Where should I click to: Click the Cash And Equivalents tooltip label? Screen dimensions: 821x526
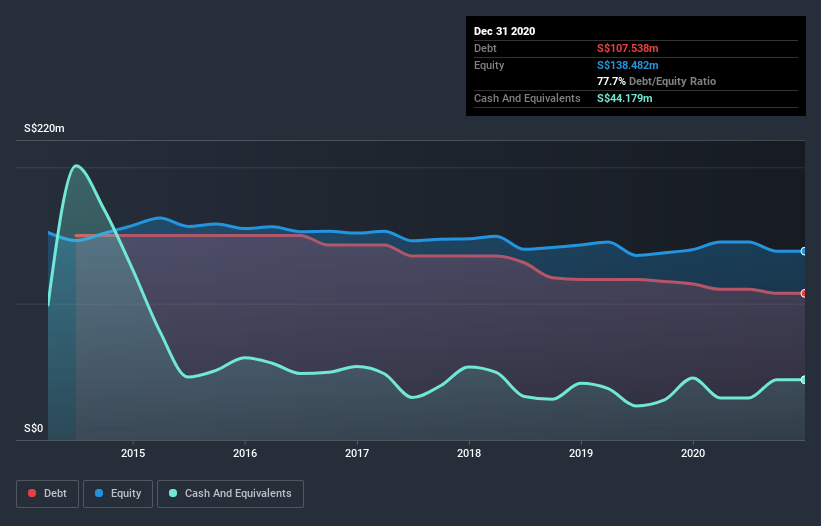point(527,98)
